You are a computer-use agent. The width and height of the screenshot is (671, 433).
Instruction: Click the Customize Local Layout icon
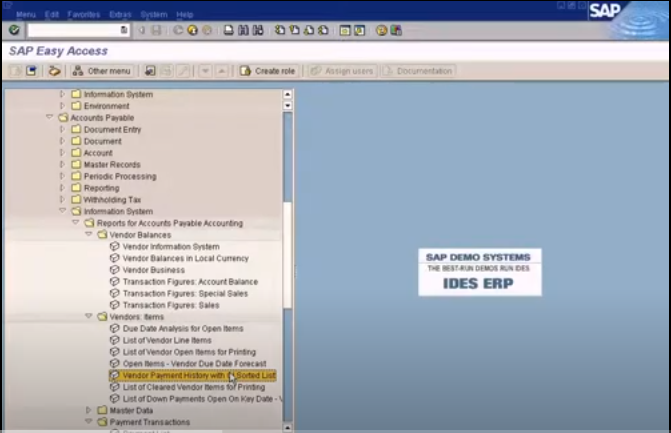[x=396, y=30]
